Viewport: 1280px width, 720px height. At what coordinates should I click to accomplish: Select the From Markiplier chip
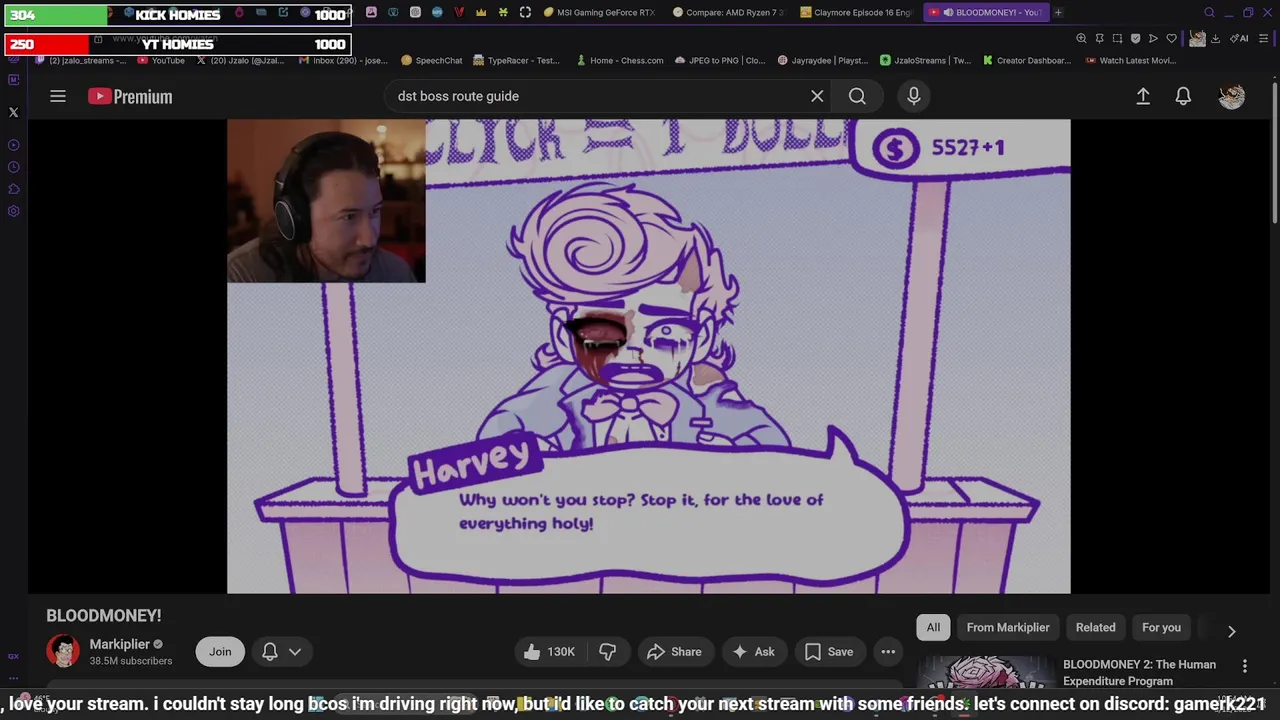coord(1008,628)
